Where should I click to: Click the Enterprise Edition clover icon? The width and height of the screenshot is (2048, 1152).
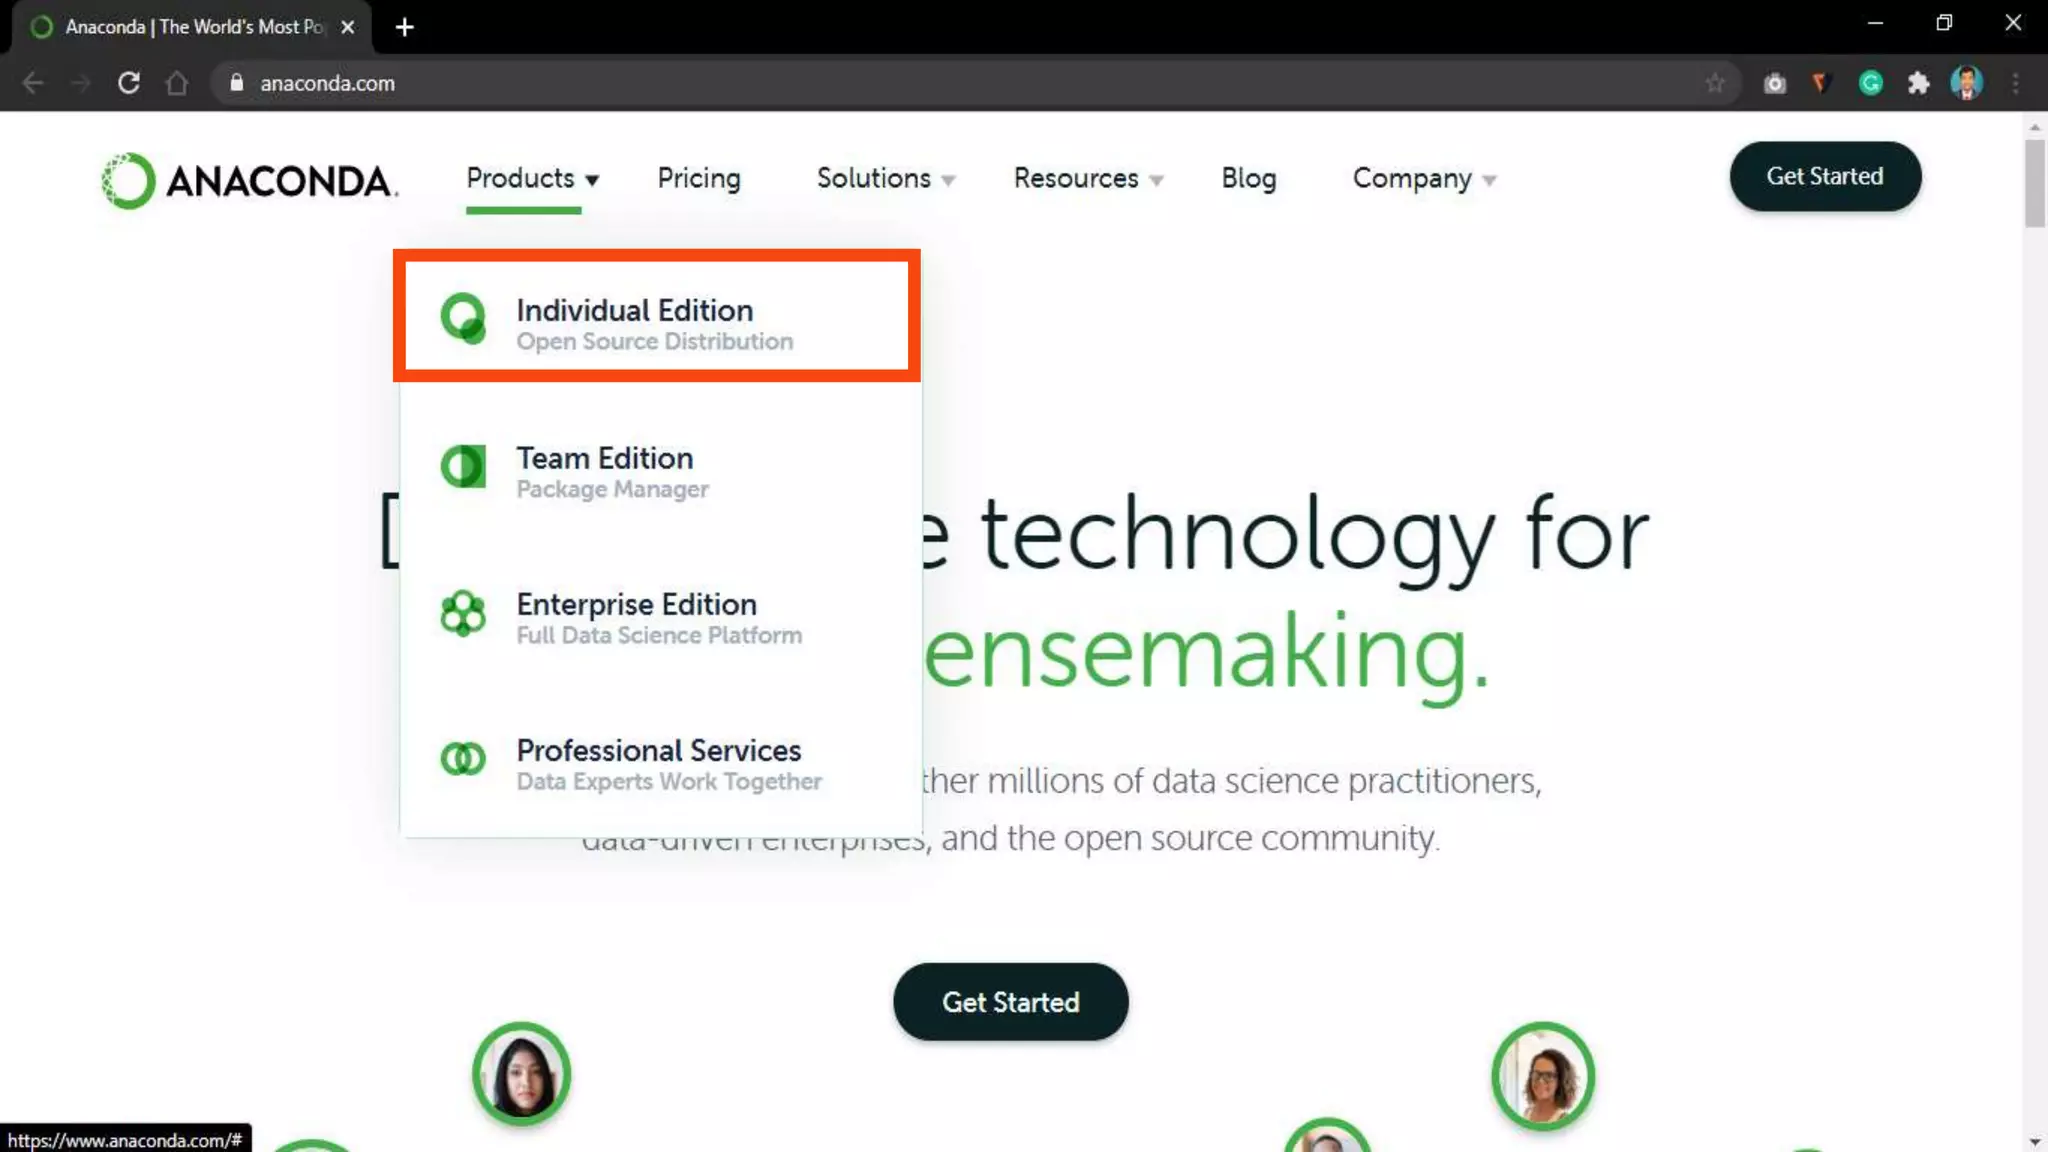(x=463, y=613)
